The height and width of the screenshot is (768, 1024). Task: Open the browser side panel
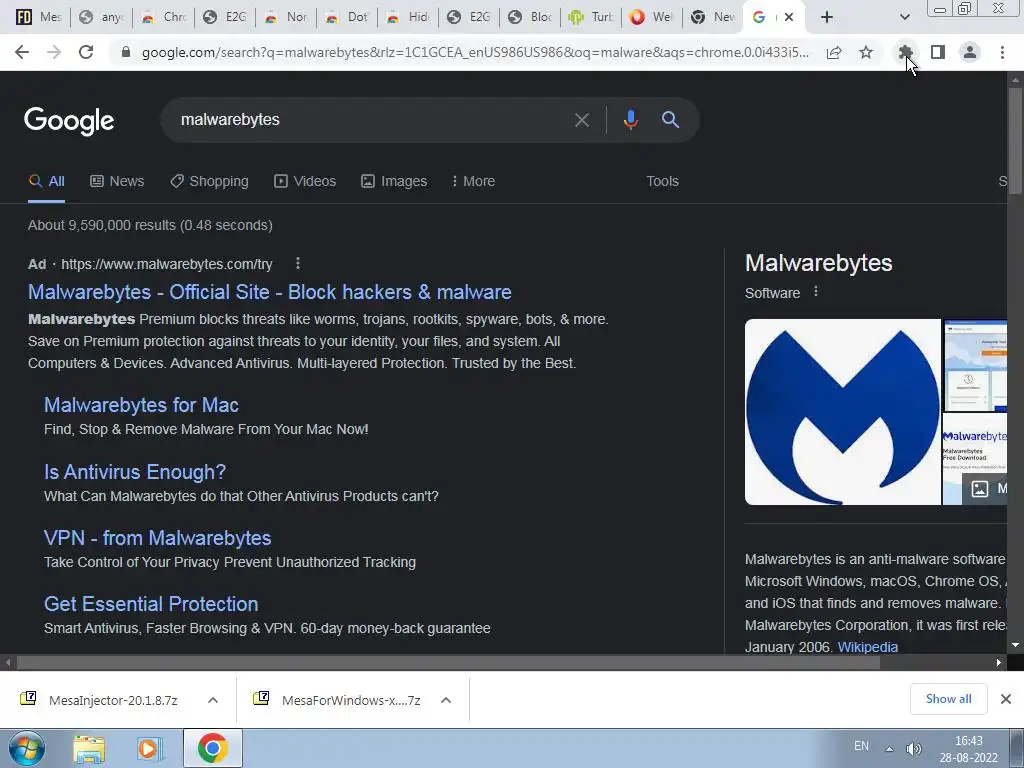pos(938,52)
